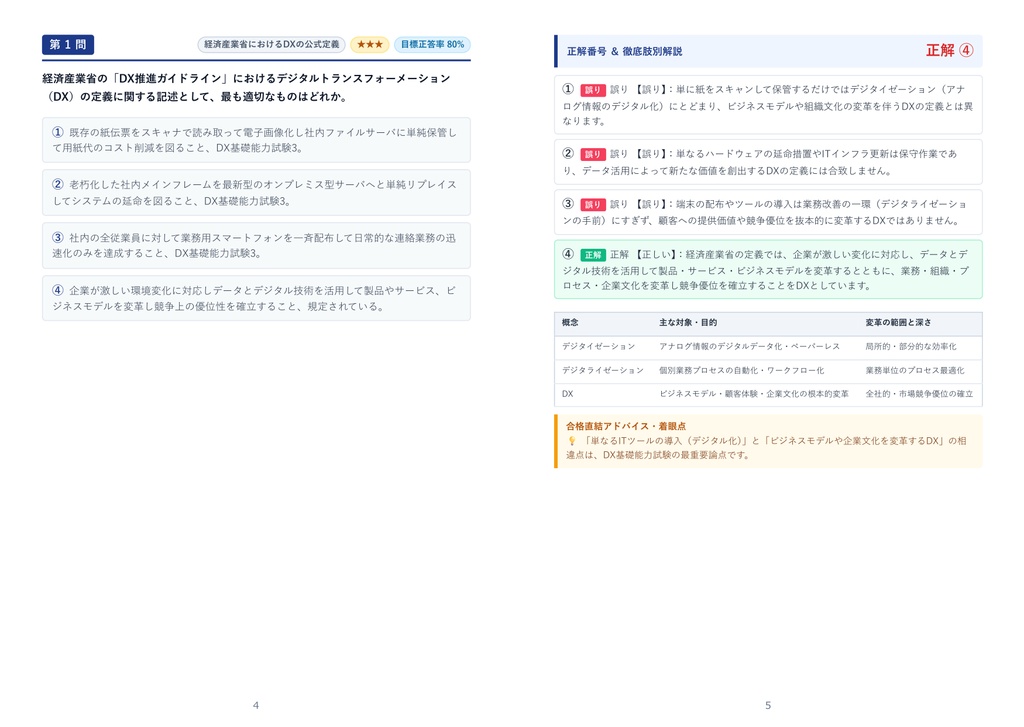This screenshot has height=727, width=1024.
Task: Click page number 4
Action: (x=256, y=705)
